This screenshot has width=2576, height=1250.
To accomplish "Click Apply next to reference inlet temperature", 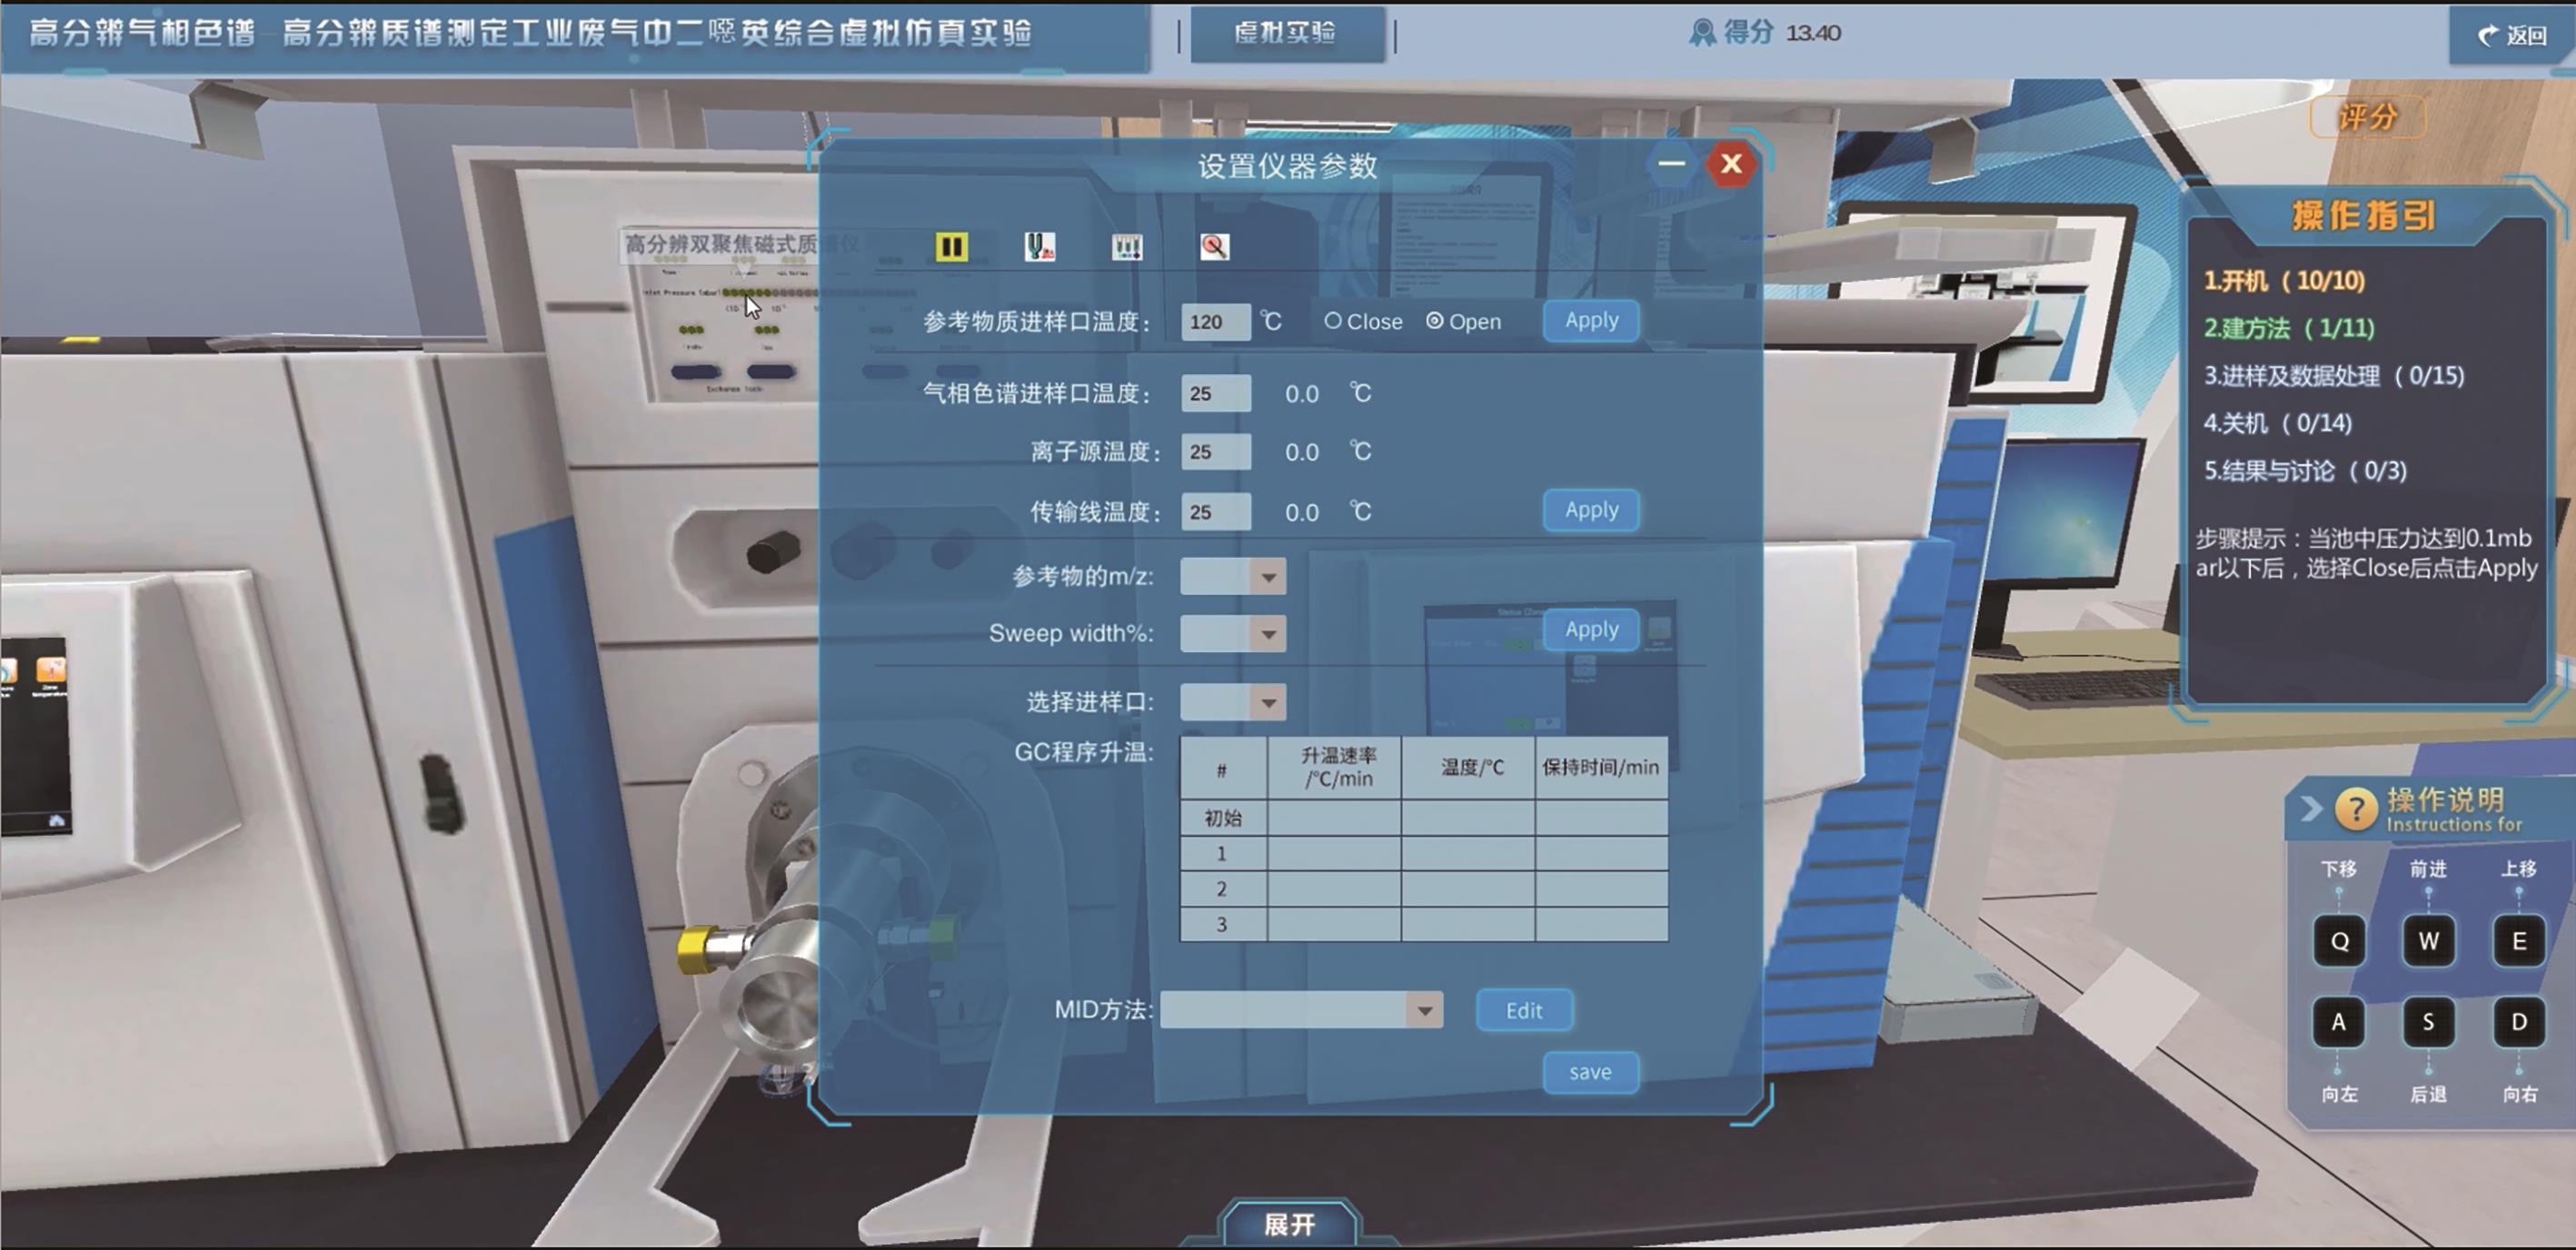I will tap(1590, 321).
